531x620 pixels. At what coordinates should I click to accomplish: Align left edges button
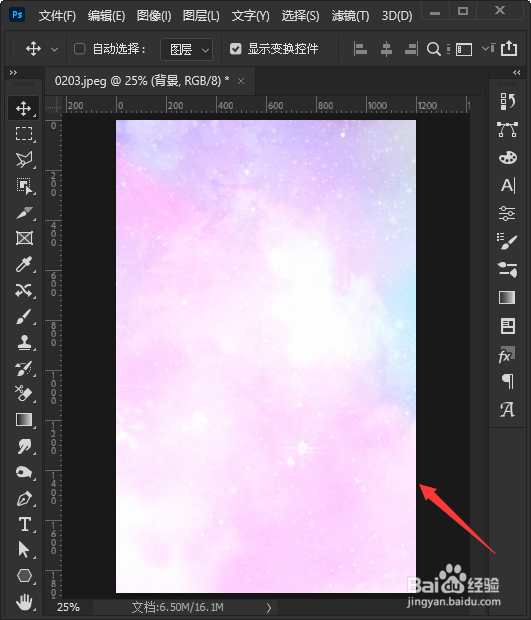pos(360,49)
